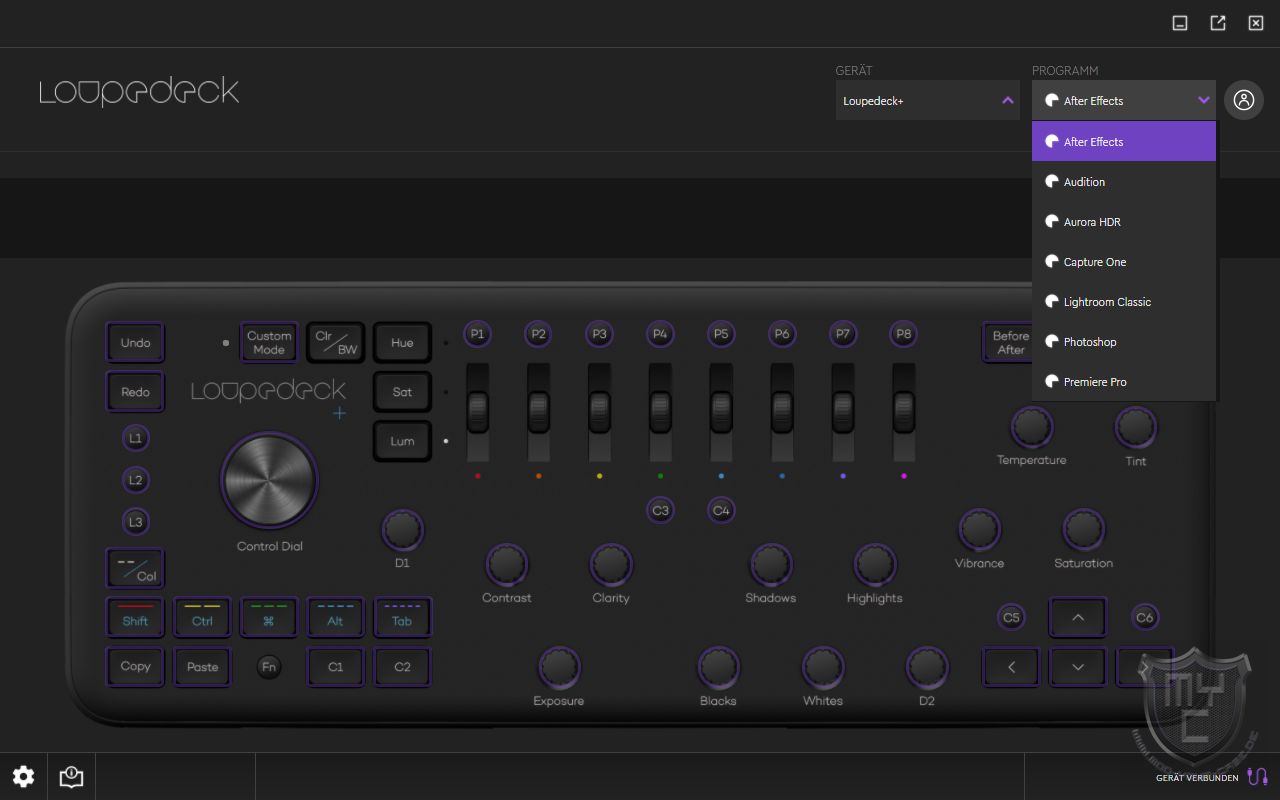Select the Hue mode key

click(x=402, y=343)
